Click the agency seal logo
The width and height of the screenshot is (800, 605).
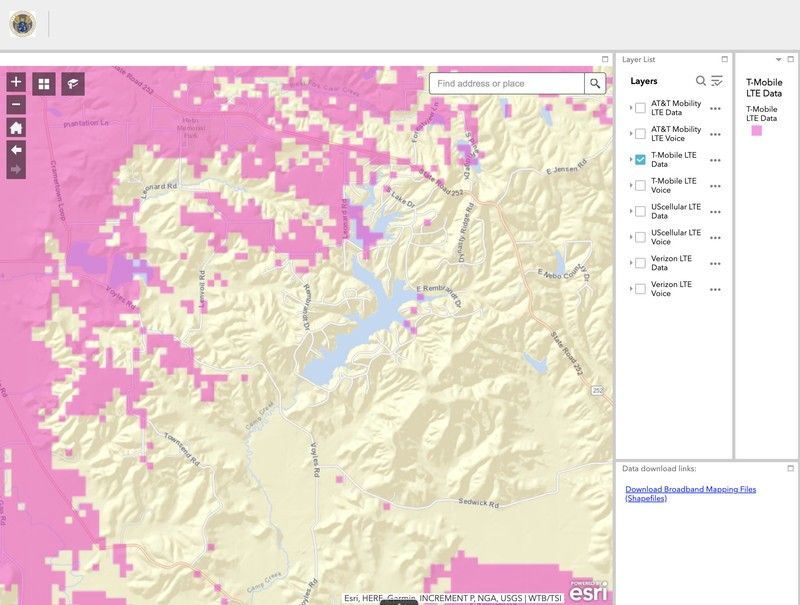(x=22, y=24)
